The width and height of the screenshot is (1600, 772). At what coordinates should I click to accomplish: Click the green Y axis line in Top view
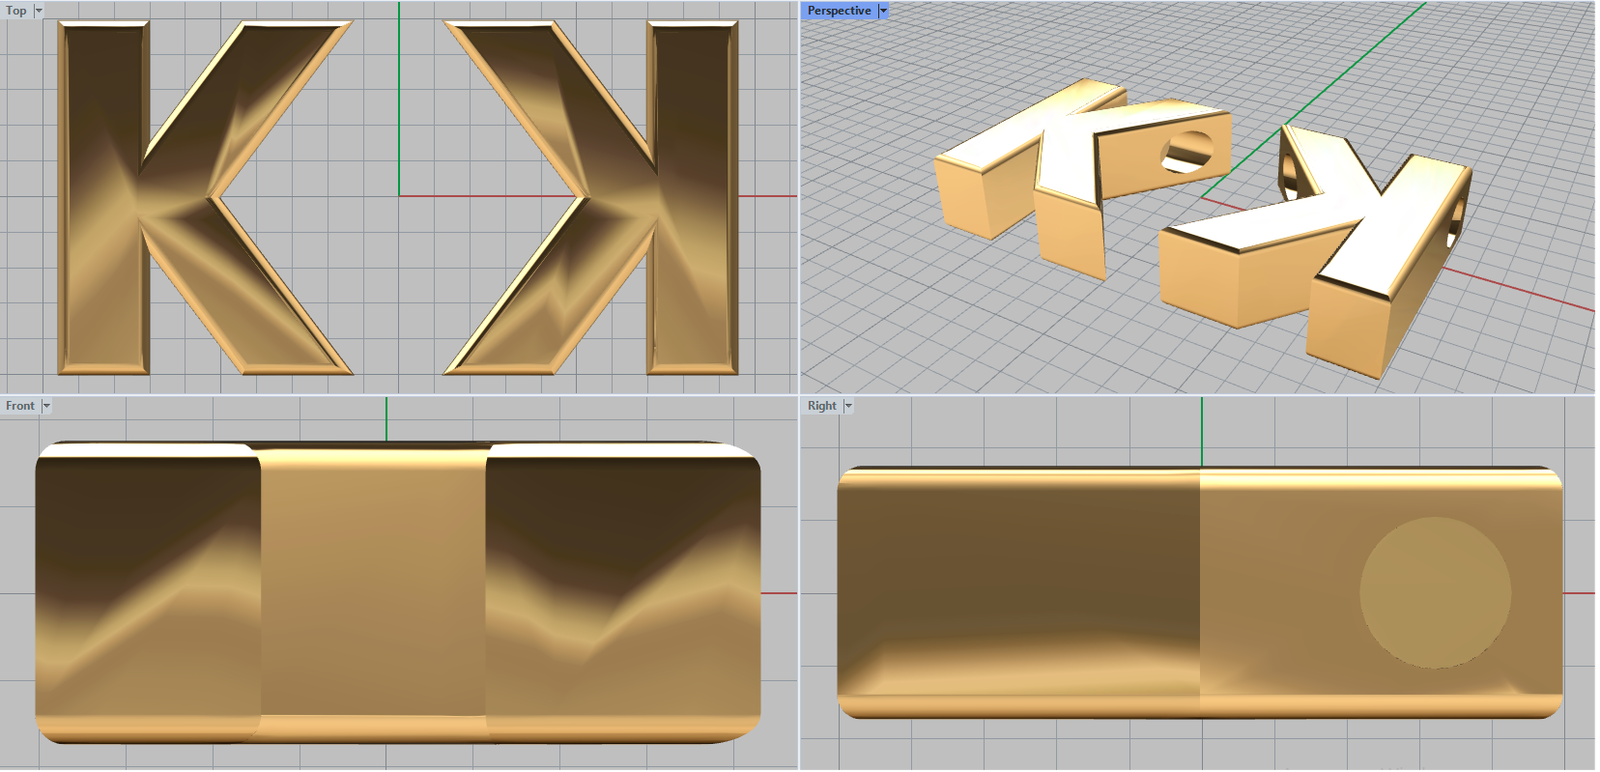click(x=399, y=100)
